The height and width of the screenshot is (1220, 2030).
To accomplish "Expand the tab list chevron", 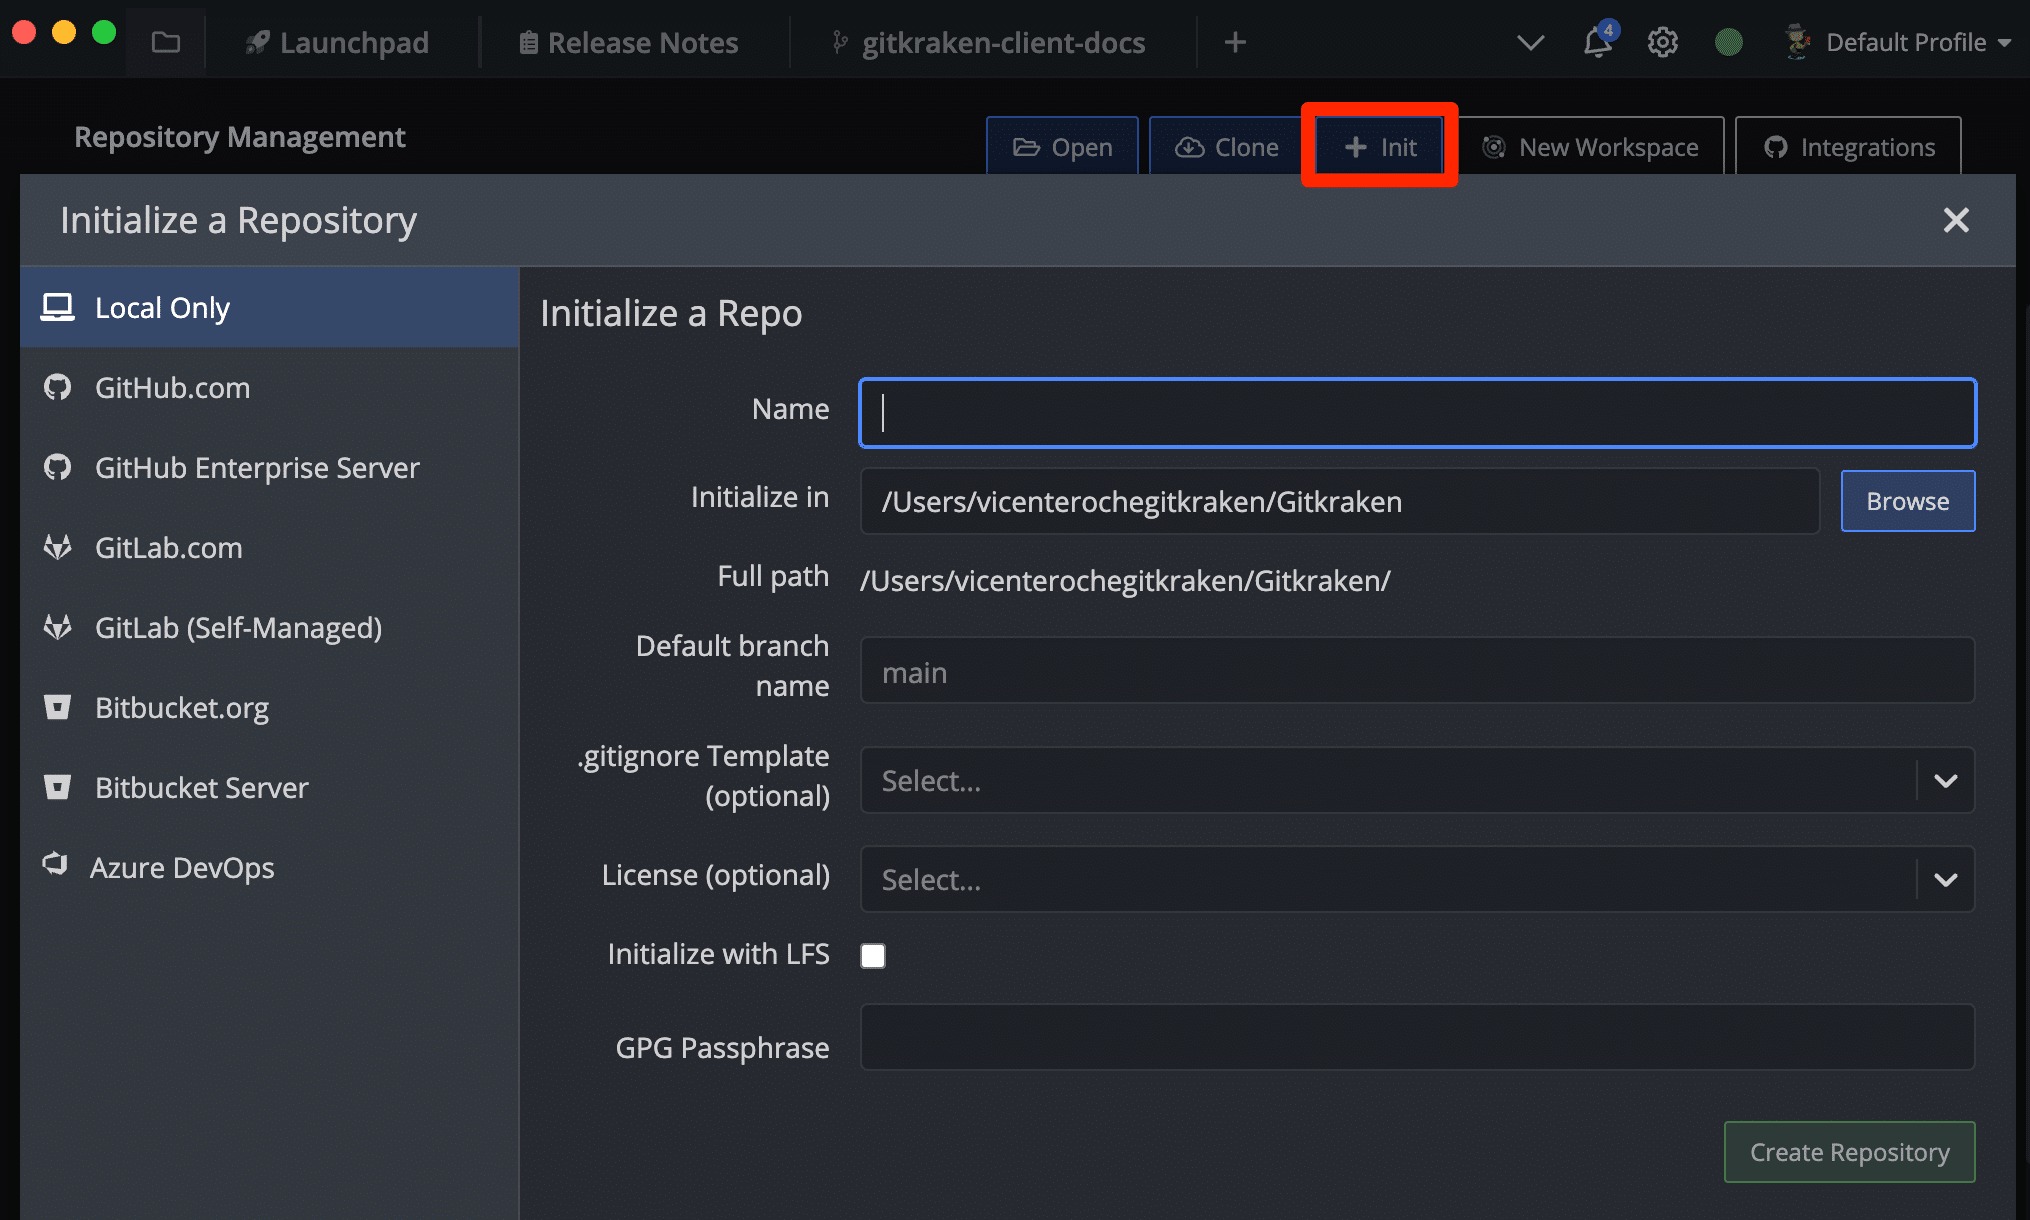I will pos(1530,42).
